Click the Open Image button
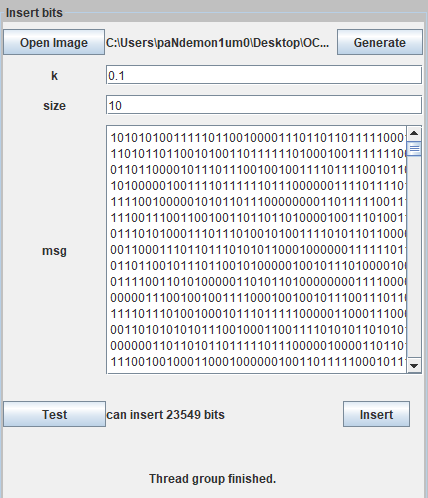This screenshot has height=498, width=428. pyautogui.click(x=54, y=42)
